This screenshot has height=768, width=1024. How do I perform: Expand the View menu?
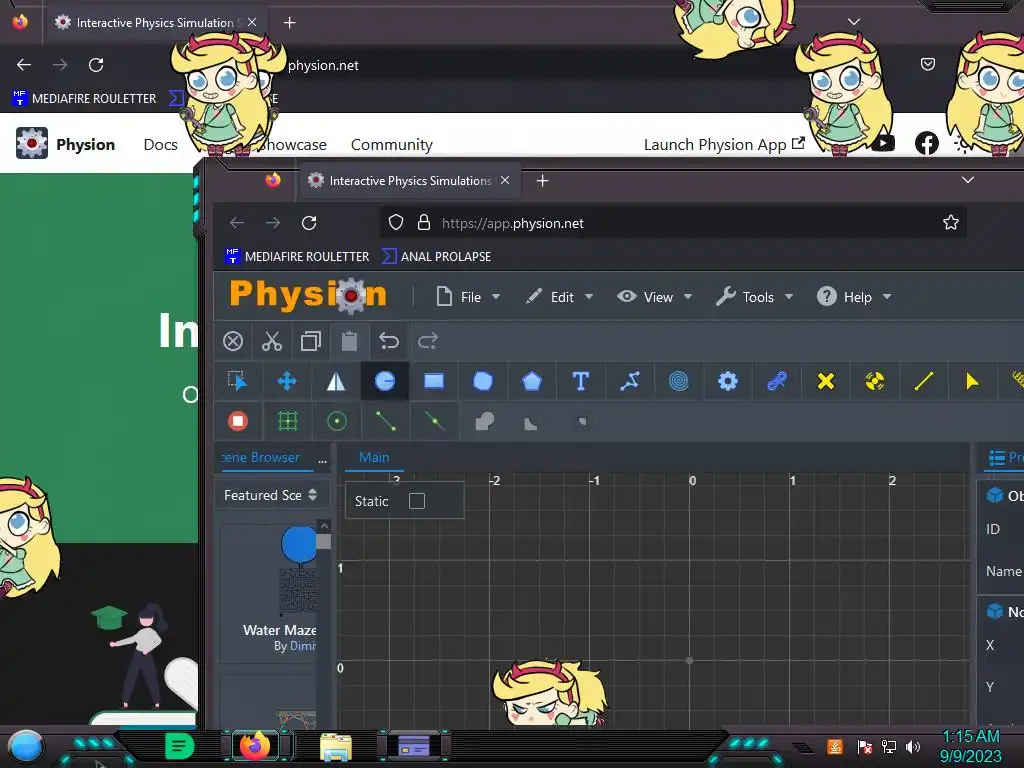pos(655,297)
